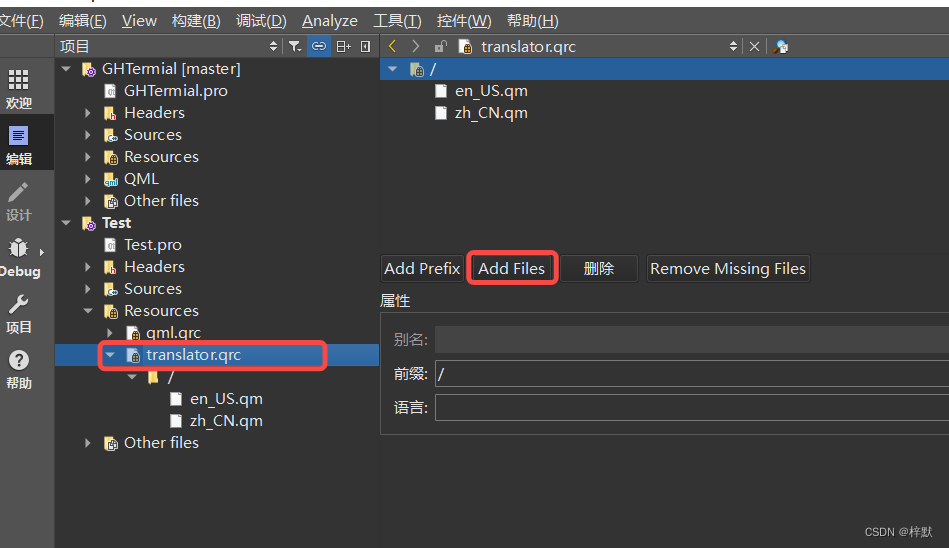This screenshot has width=949, height=548.
Task: Collapse the translator.qrc node
Action: [x=110, y=355]
